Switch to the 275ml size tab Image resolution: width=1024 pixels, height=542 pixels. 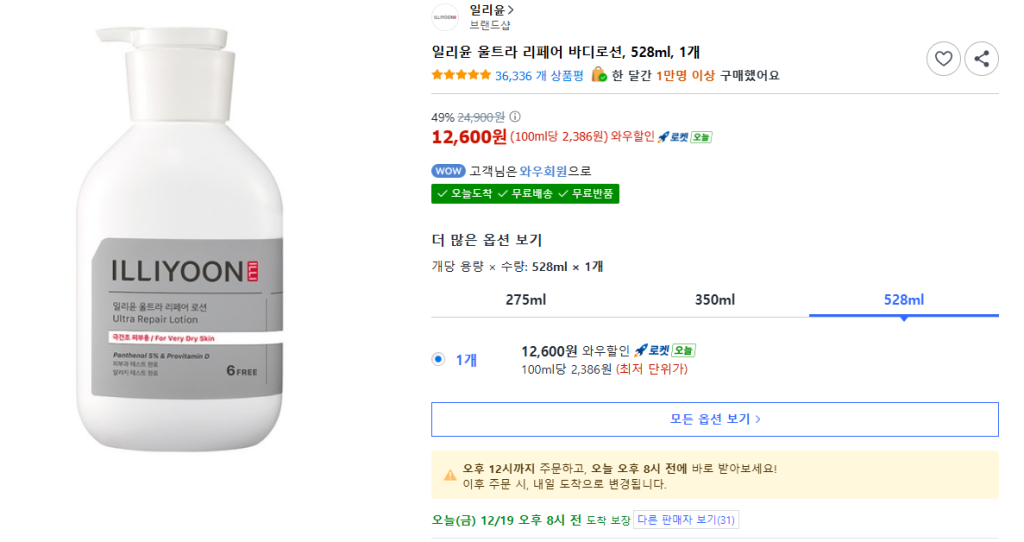point(525,300)
